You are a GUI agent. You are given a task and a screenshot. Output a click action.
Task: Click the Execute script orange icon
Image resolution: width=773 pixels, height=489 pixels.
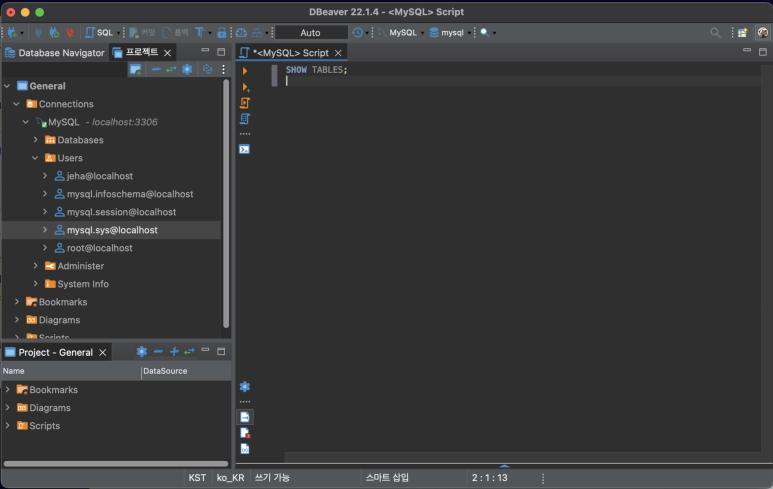[x=245, y=103]
